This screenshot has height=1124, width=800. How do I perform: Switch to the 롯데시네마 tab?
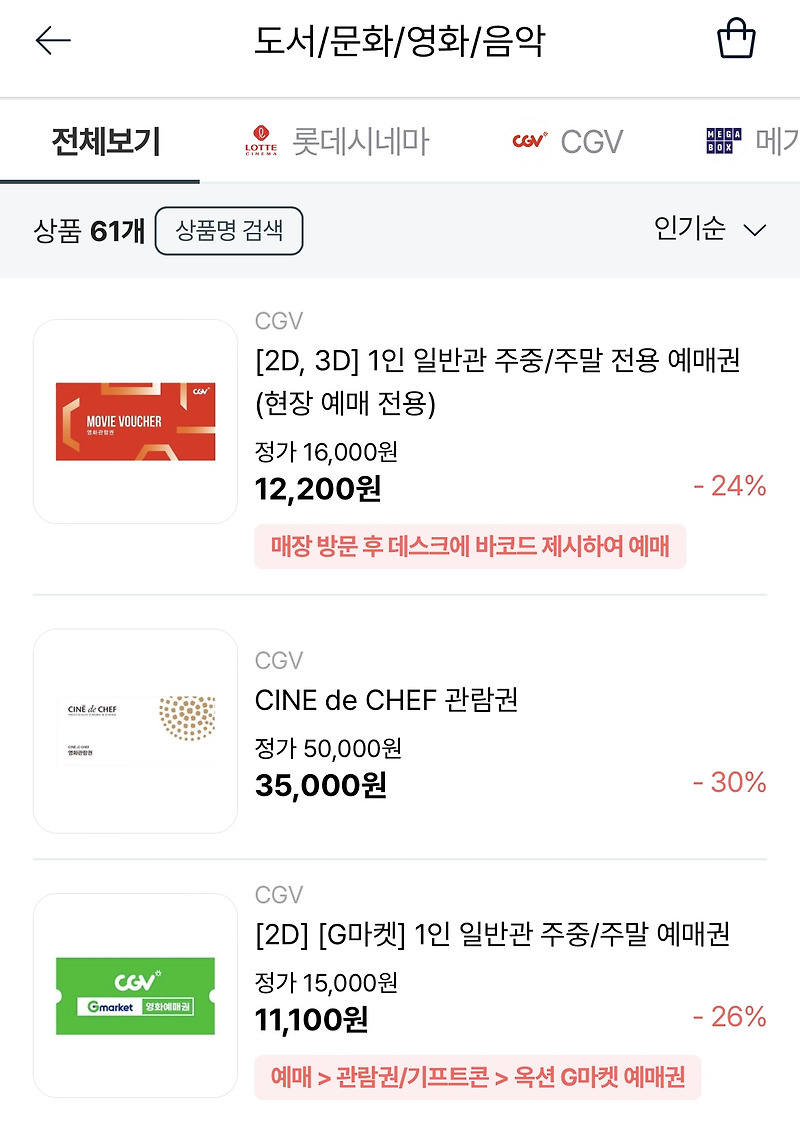coord(361,141)
